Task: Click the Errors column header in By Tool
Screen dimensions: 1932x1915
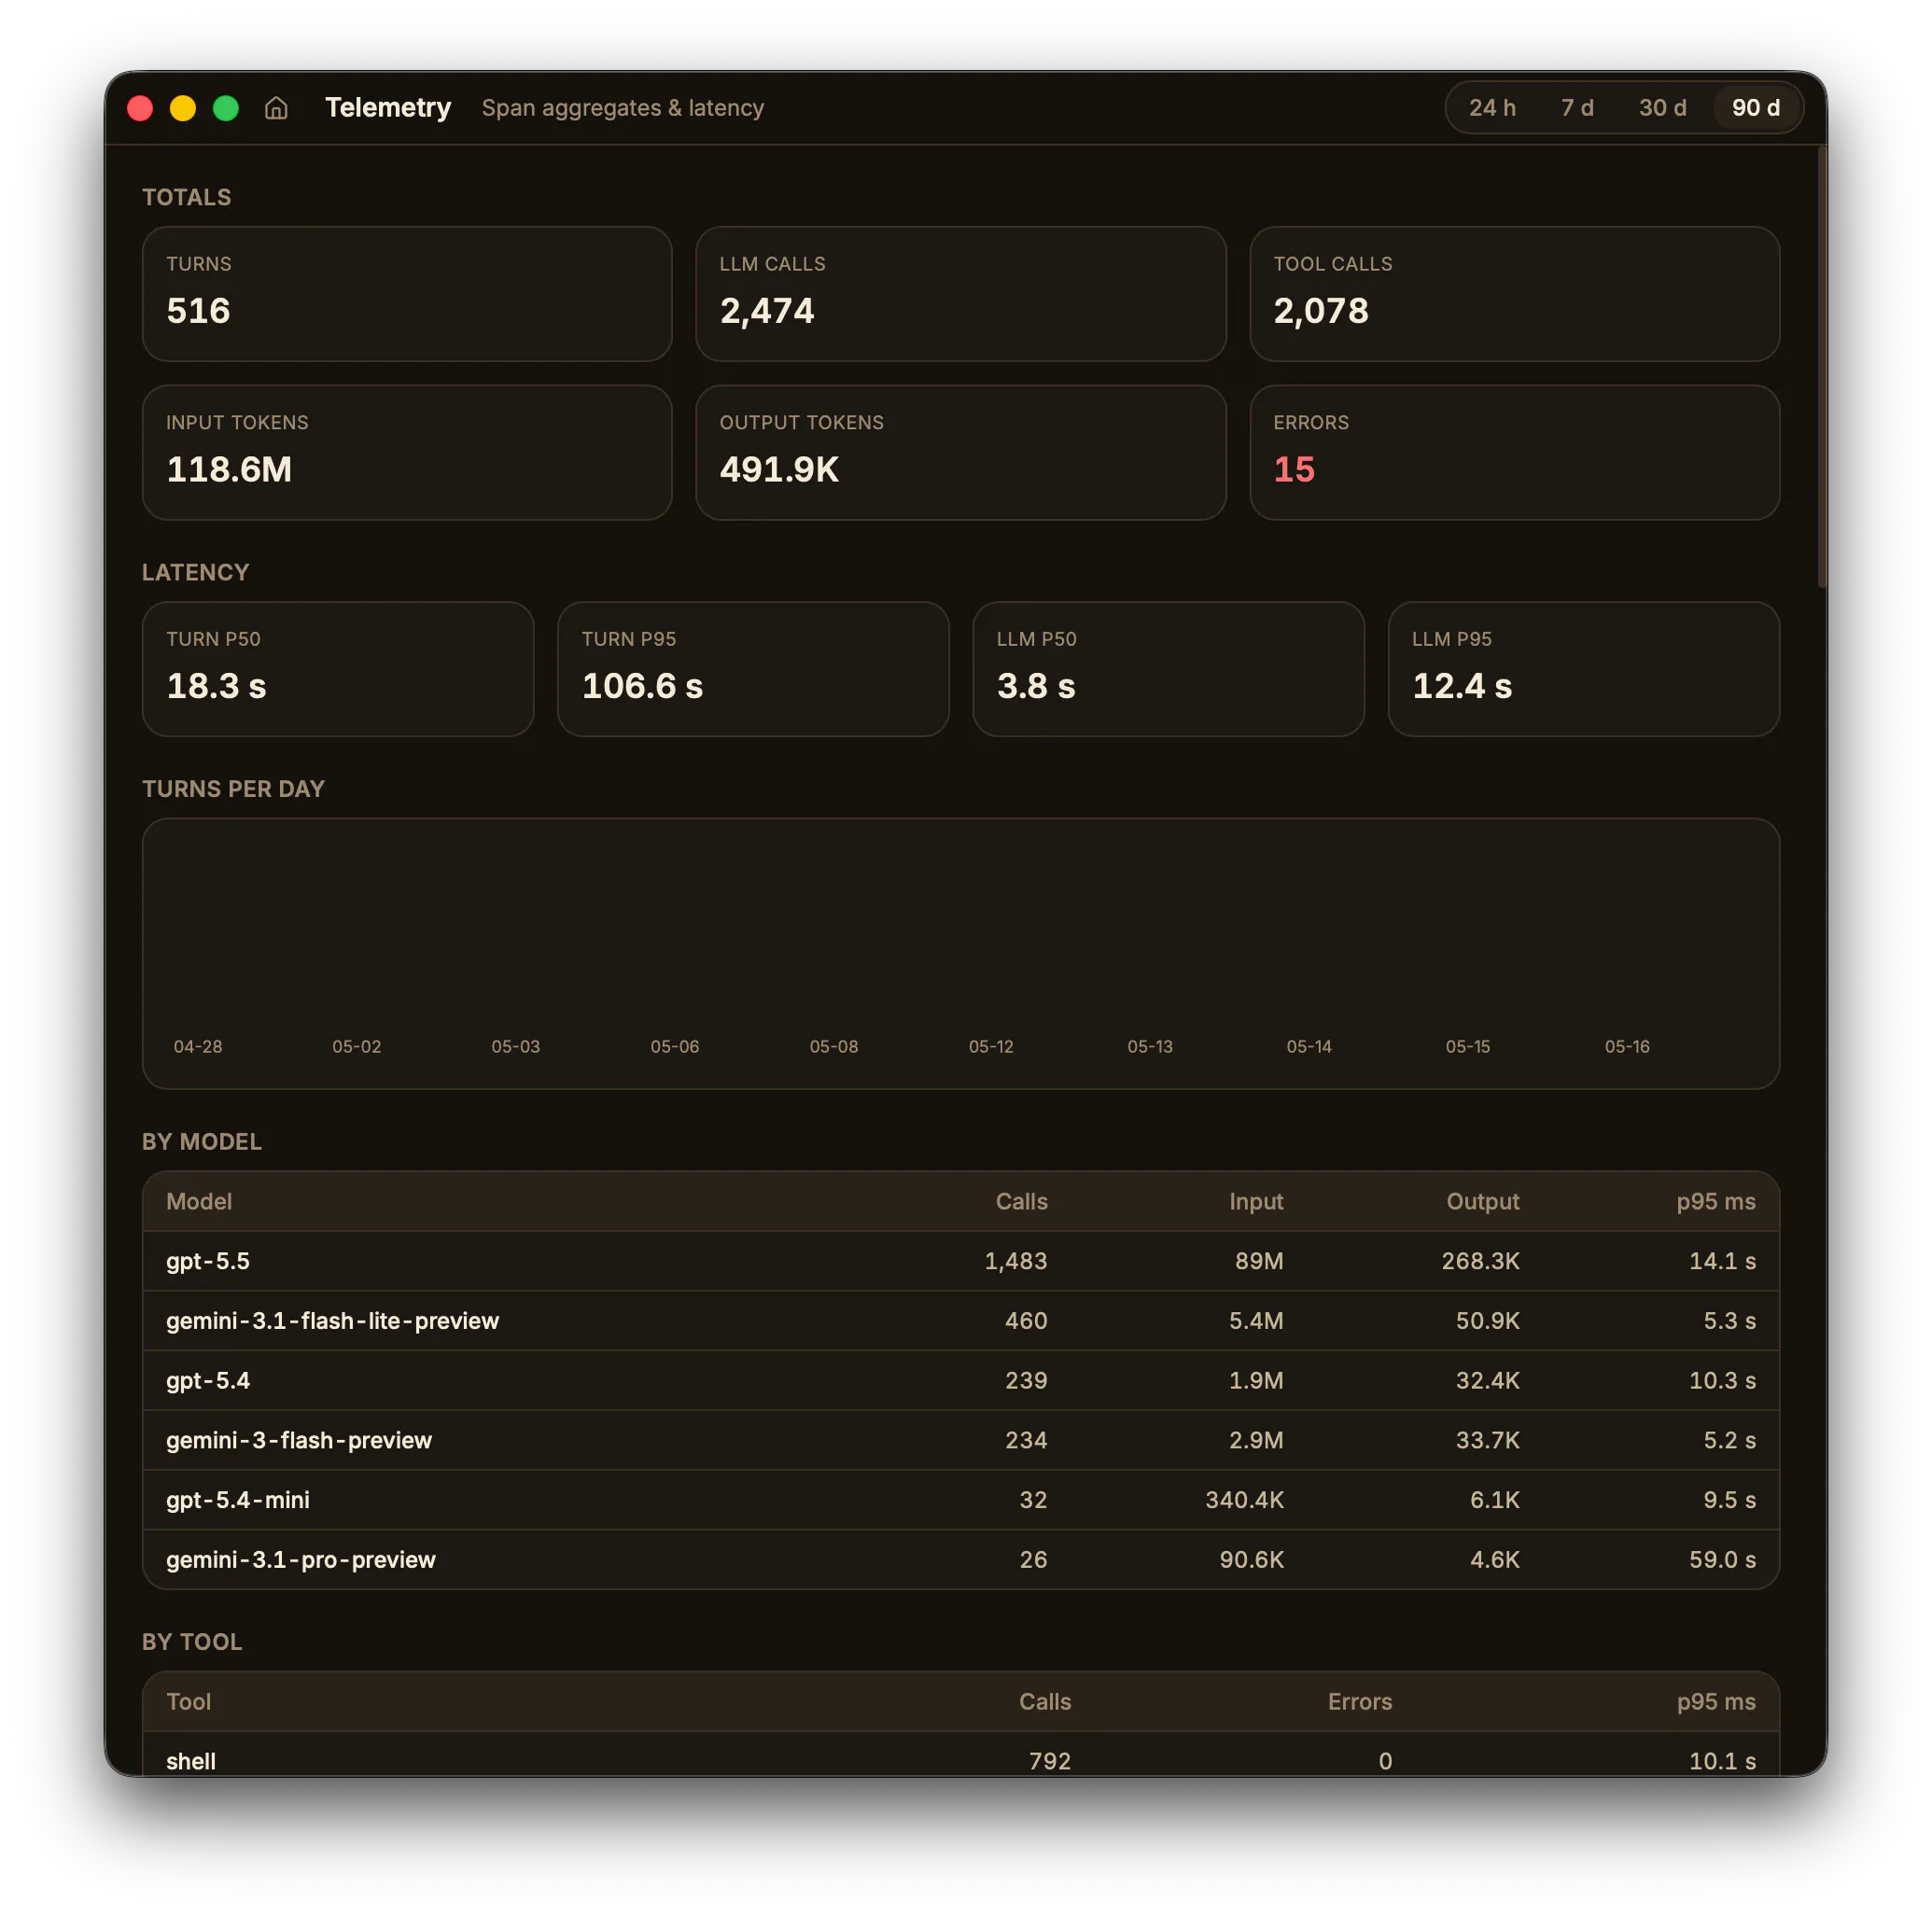Action: click(1359, 1701)
